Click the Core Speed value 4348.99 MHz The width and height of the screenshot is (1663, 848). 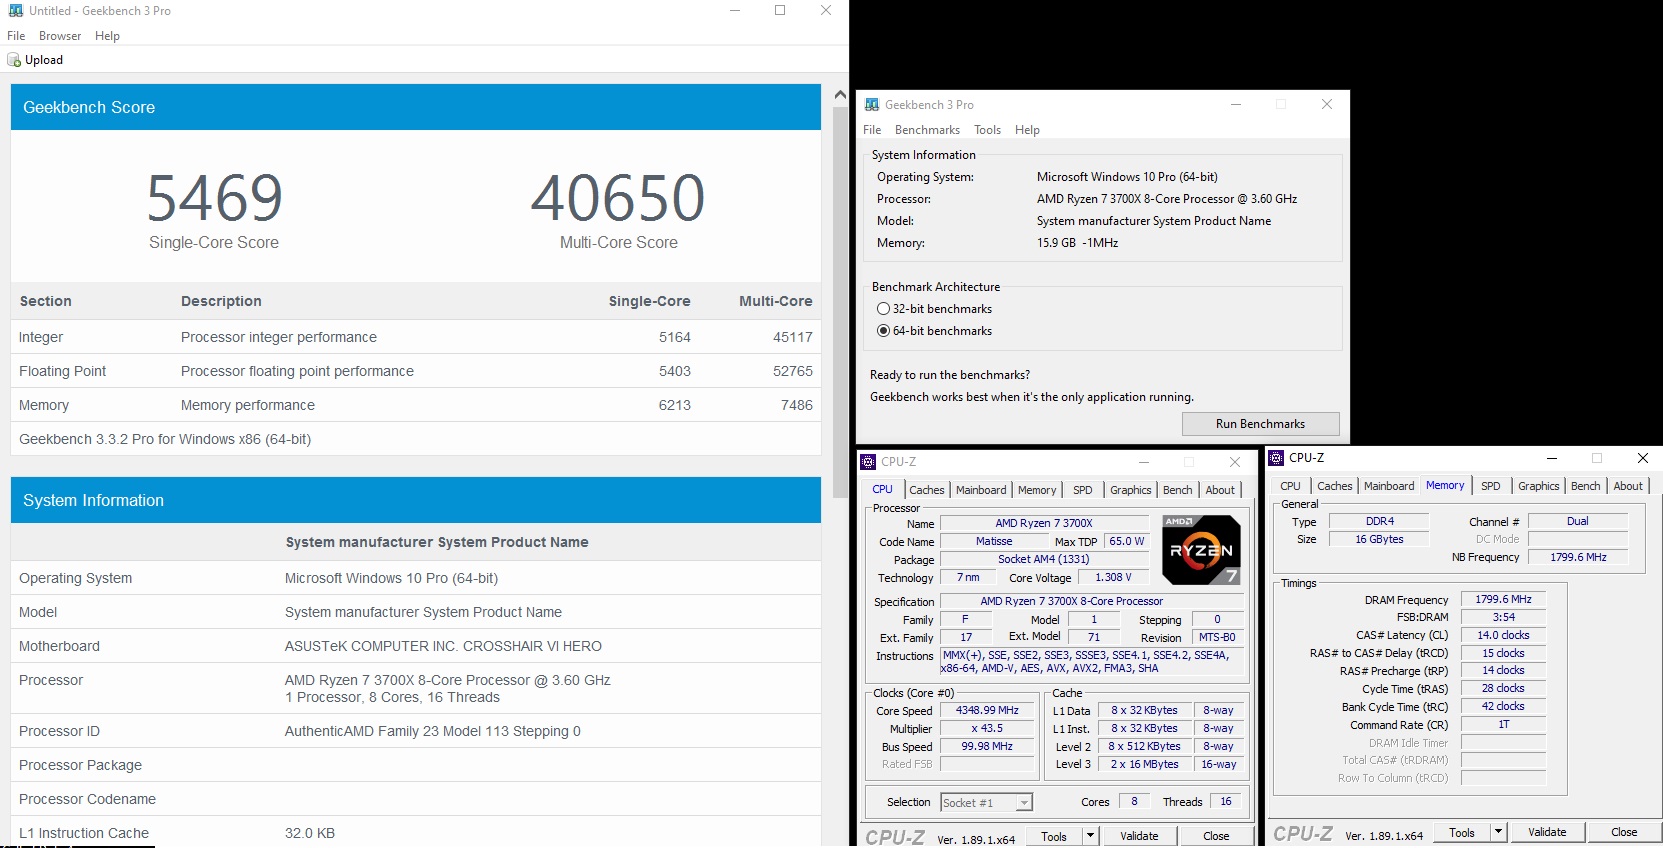point(987,711)
